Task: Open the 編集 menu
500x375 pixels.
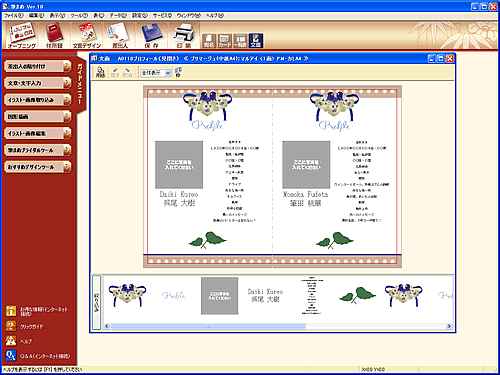Action: (x=36, y=15)
